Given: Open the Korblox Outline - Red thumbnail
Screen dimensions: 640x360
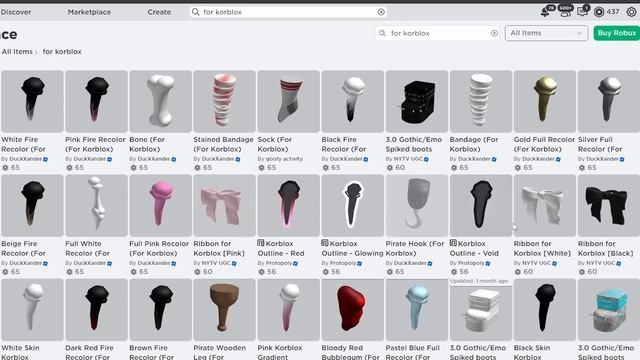Looking at the screenshot, I should coord(289,206).
